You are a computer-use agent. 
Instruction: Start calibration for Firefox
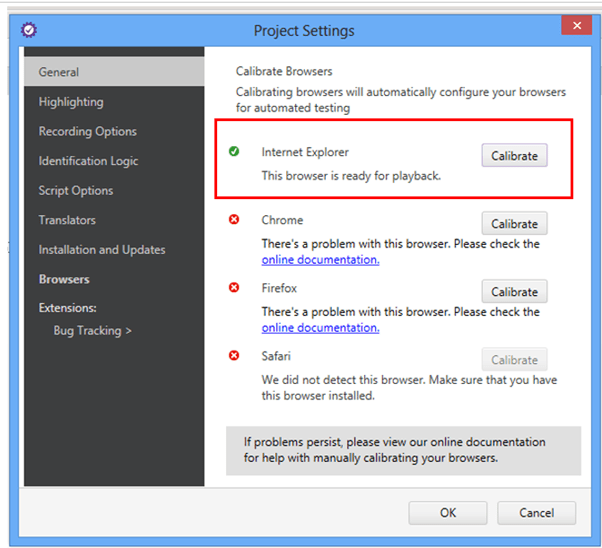click(514, 292)
